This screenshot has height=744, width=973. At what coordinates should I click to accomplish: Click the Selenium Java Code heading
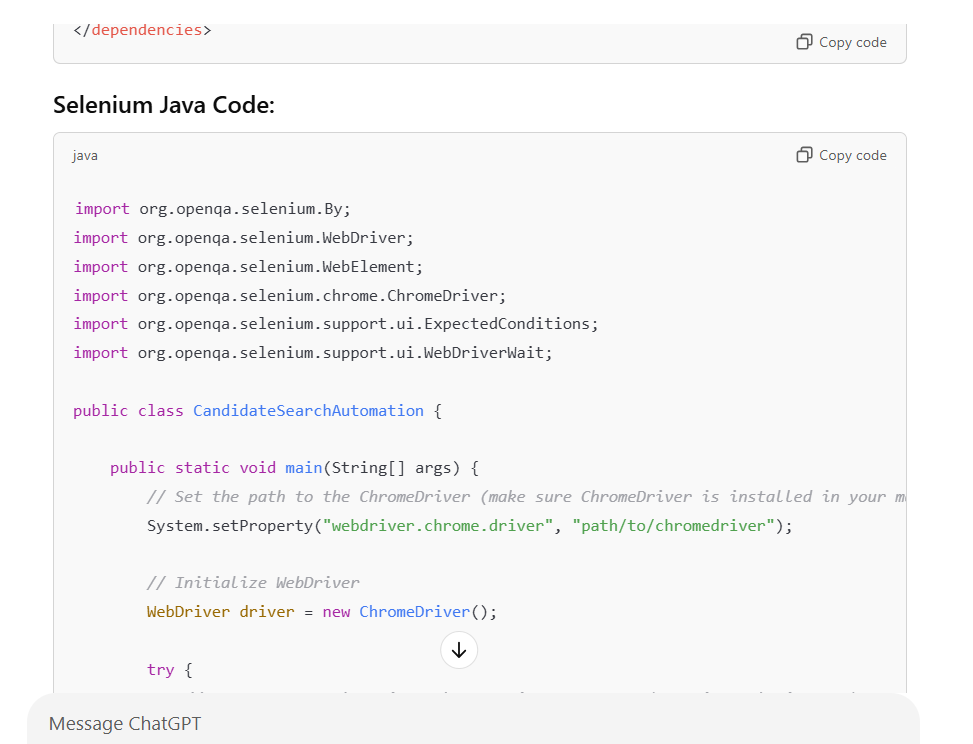point(164,105)
